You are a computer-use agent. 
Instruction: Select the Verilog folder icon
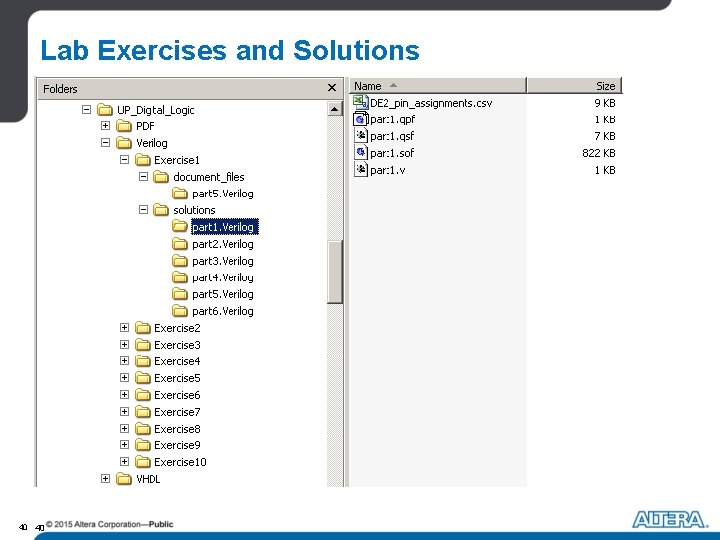(x=124, y=143)
